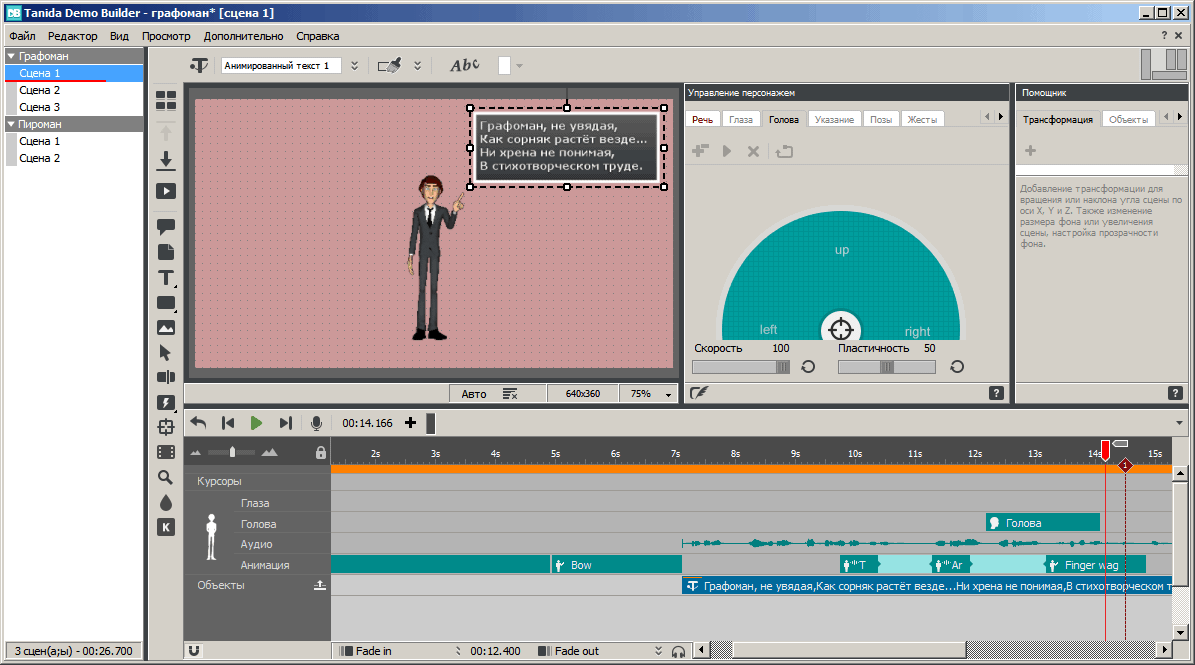Click the feather script icon in character panel
This screenshot has width=1195, height=665.
click(698, 393)
